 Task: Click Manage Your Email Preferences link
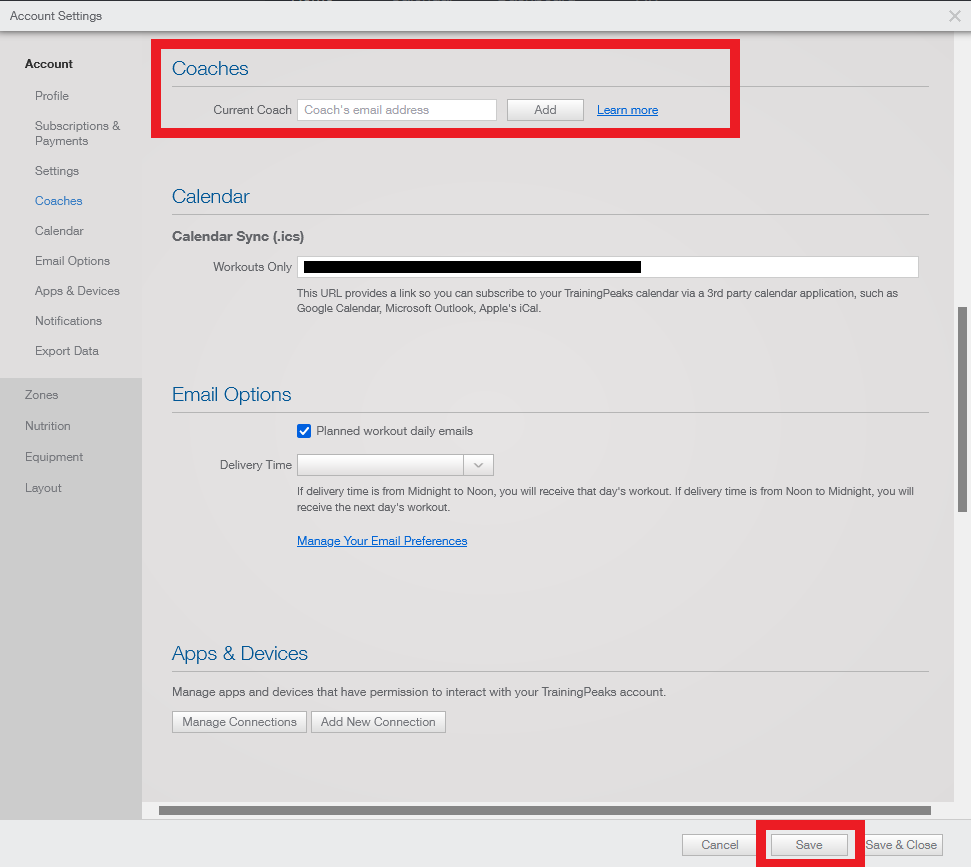[x=382, y=541]
